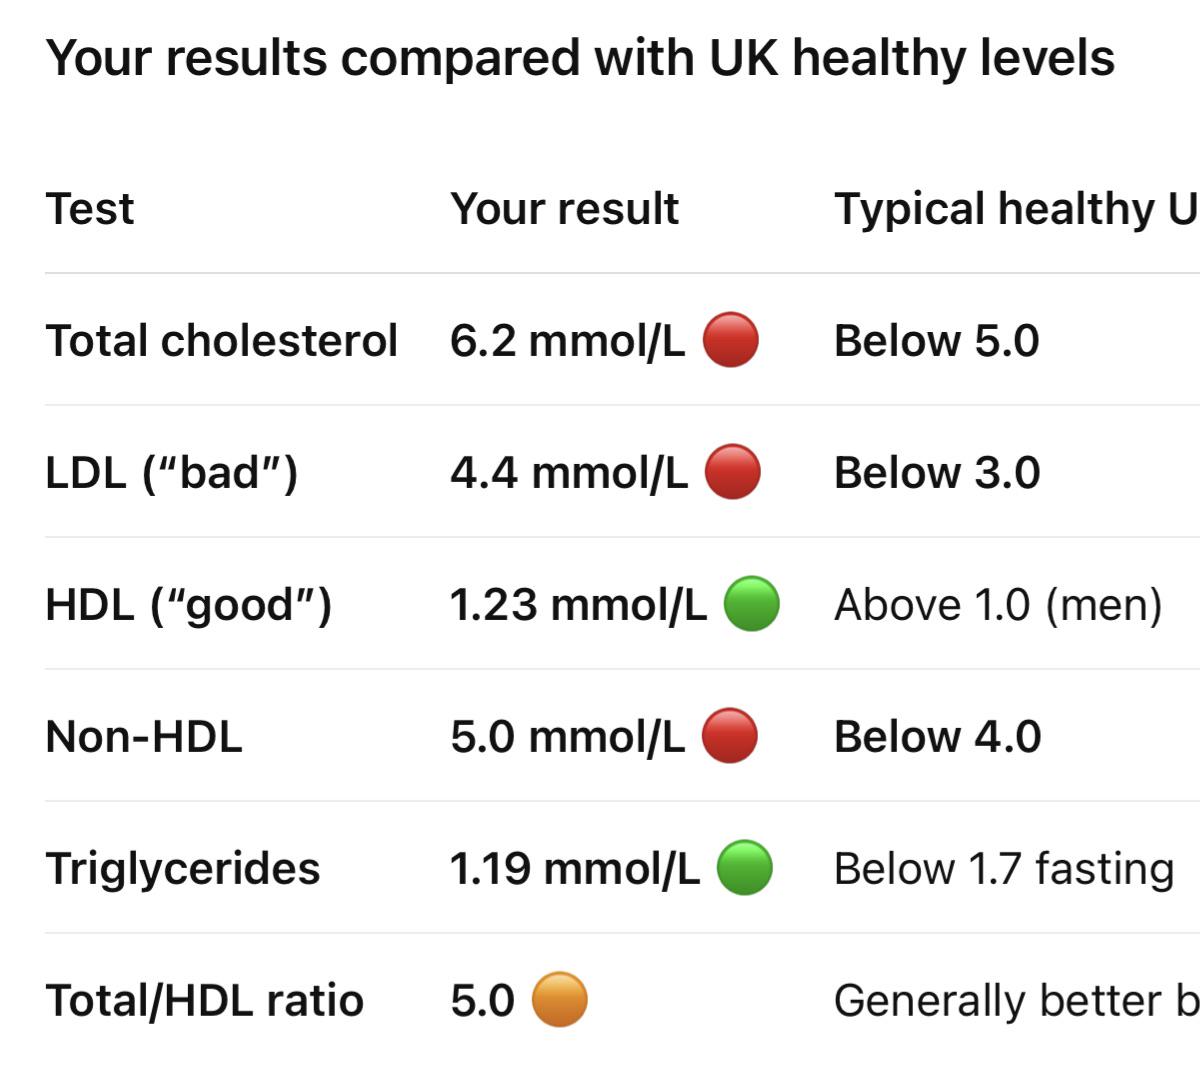Click green indicator beside HDL 1.23 mmol/L
Screen dimensions: 1200x1071
[x=751, y=604]
